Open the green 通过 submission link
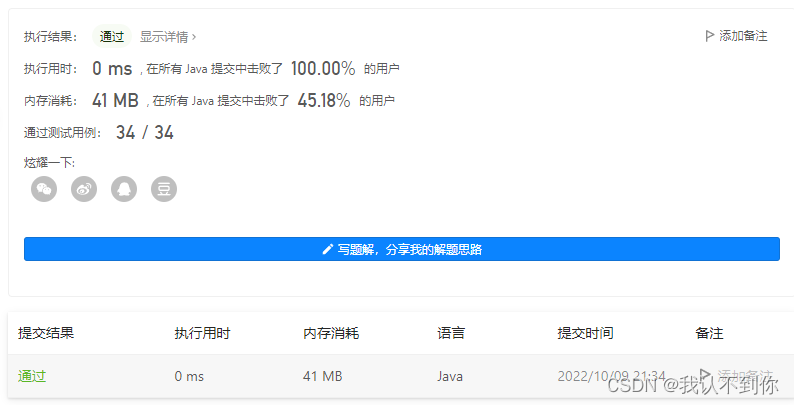This screenshot has height=405, width=794. click(32, 376)
